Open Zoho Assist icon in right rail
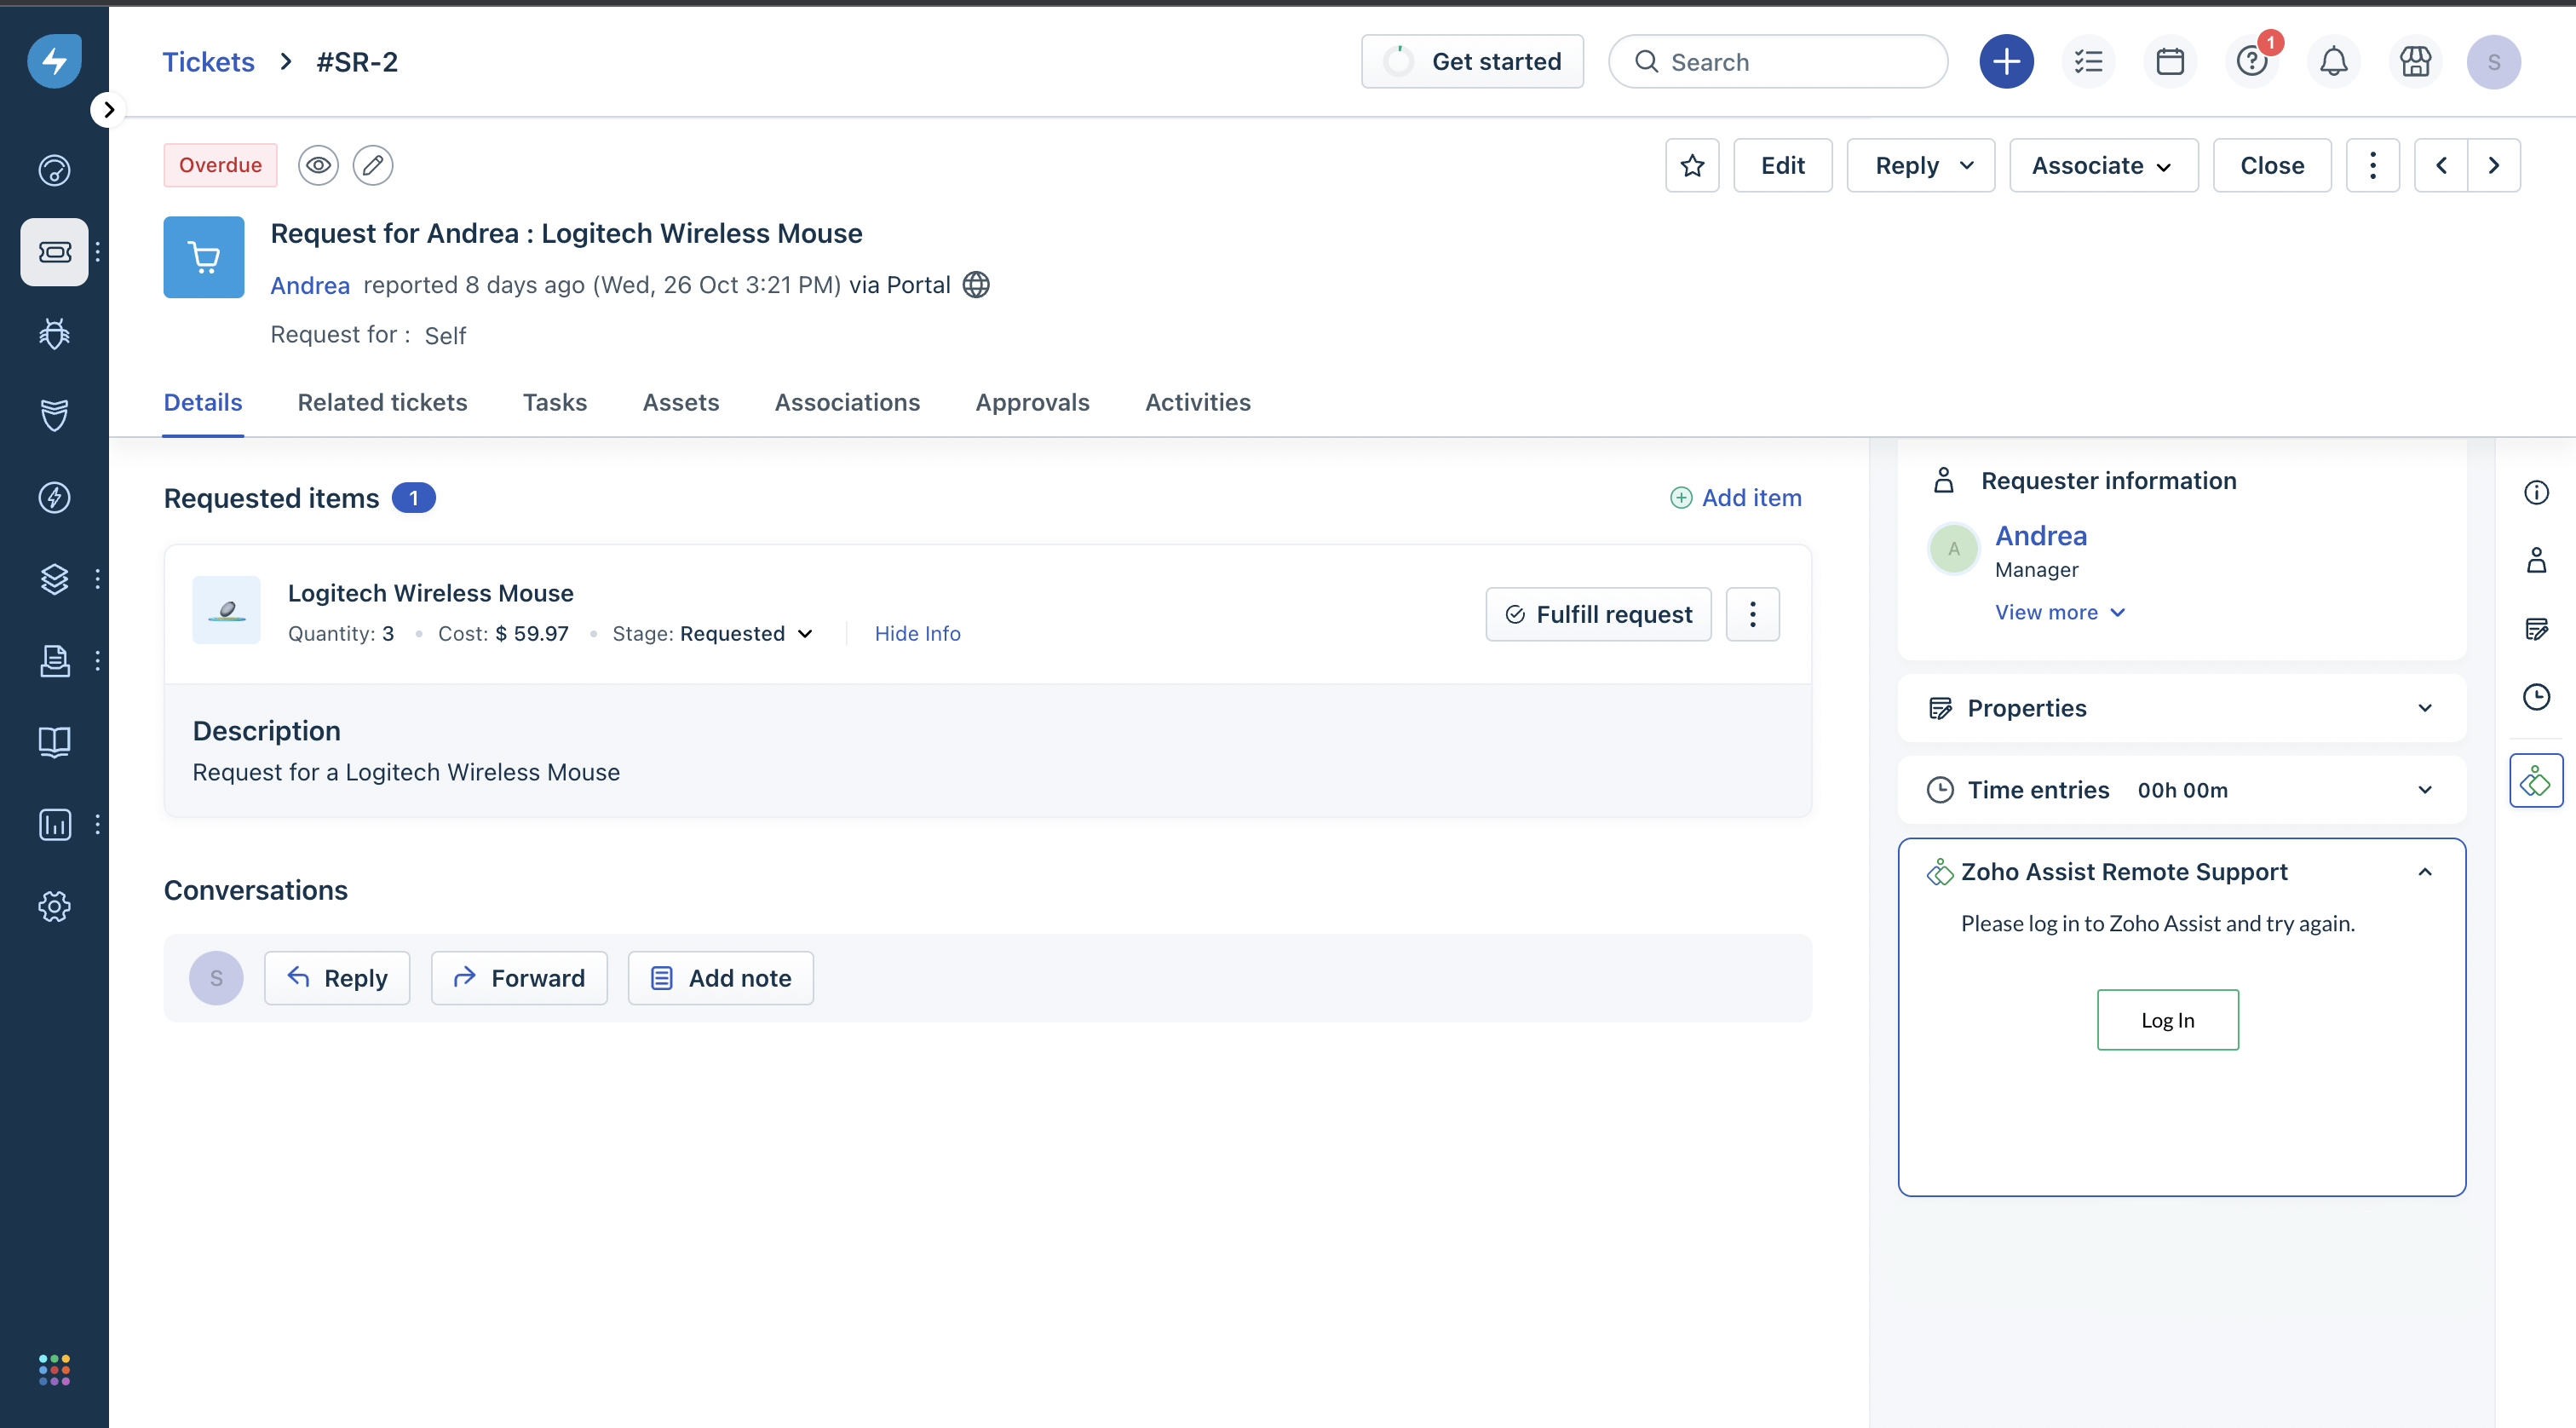2576x1428 pixels. click(x=2535, y=780)
